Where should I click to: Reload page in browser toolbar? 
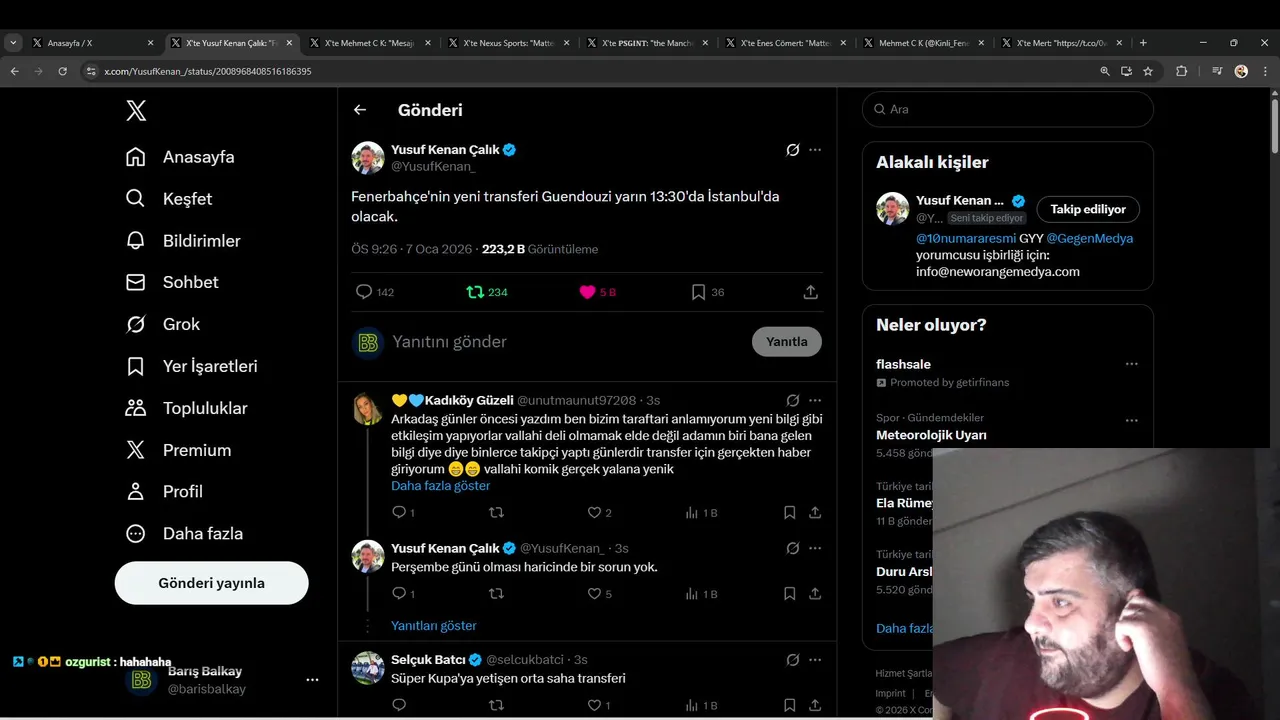[x=62, y=71]
